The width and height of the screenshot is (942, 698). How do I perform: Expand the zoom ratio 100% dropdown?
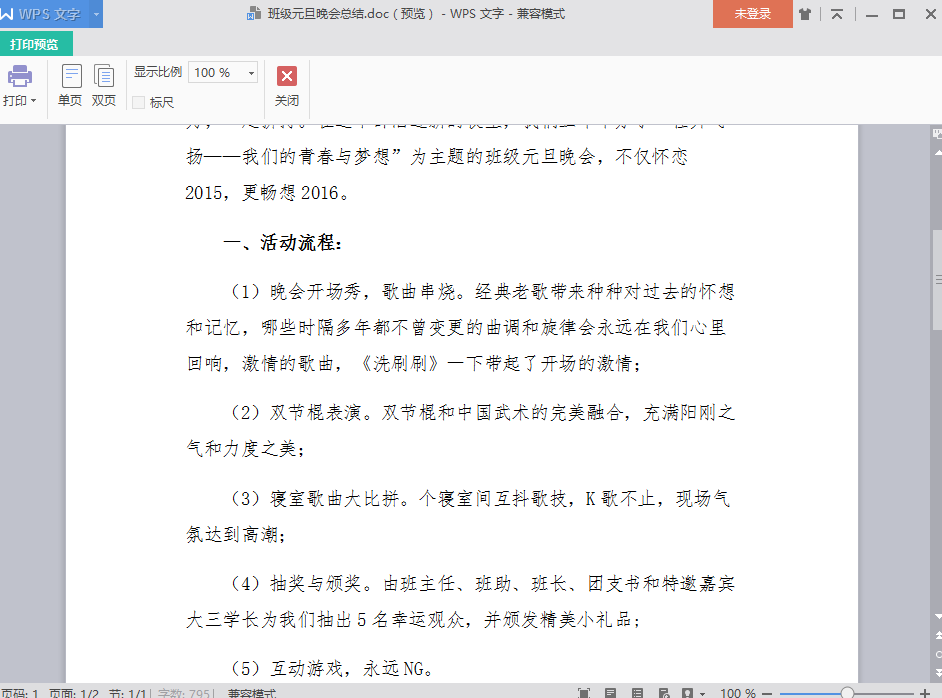coord(250,73)
